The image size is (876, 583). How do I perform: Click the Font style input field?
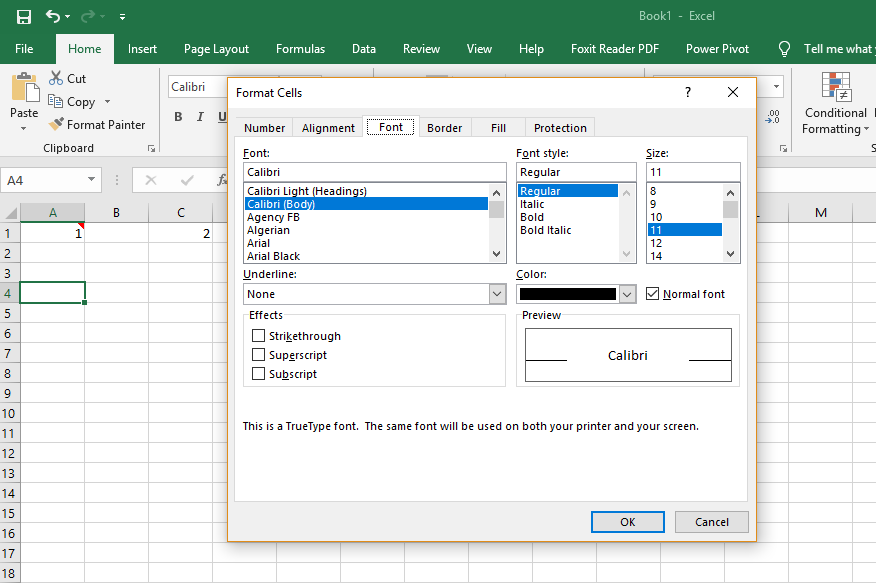click(576, 172)
